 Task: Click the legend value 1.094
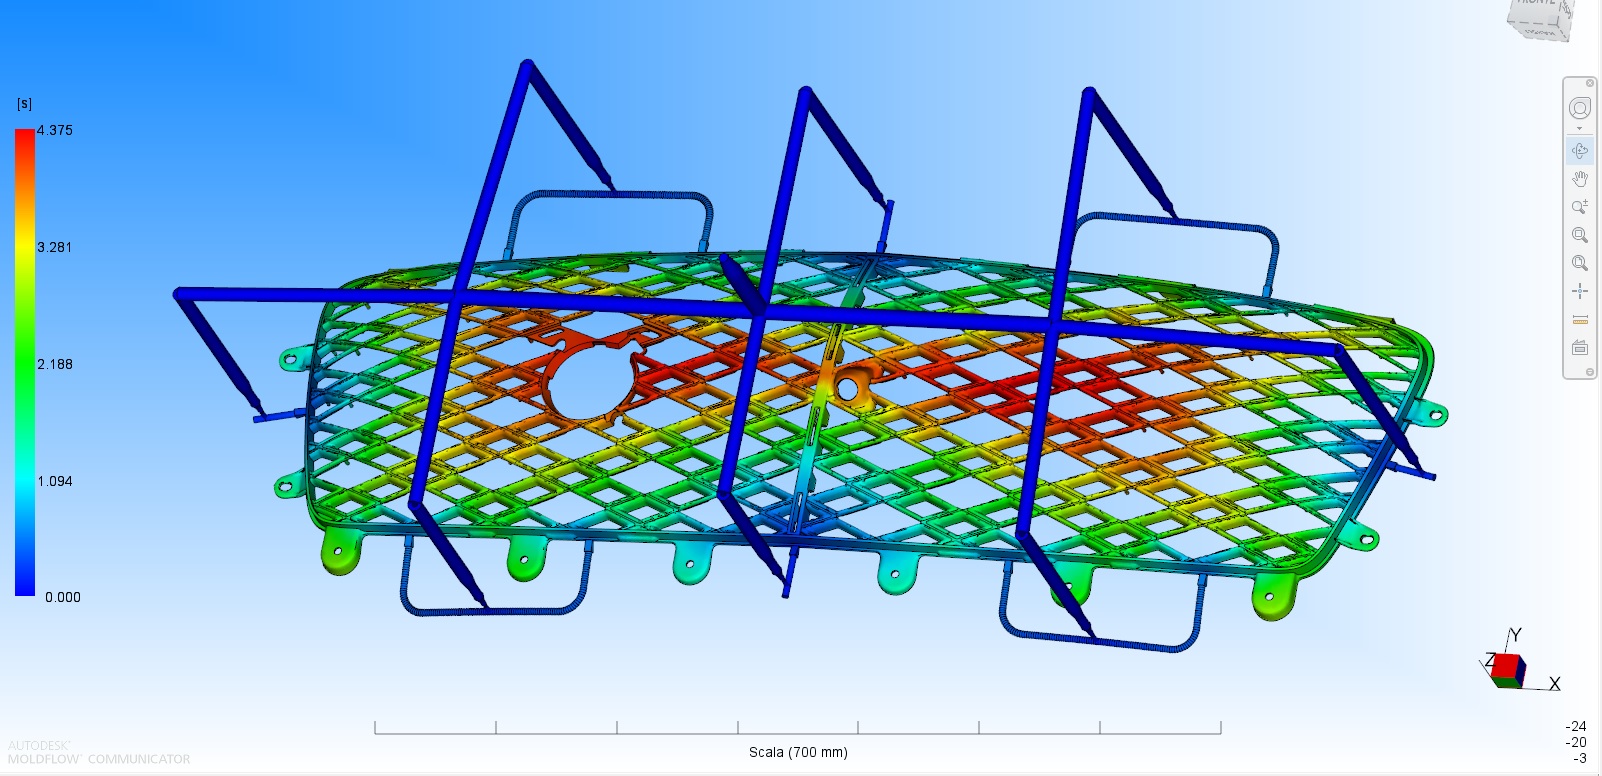tap(55, 481)
